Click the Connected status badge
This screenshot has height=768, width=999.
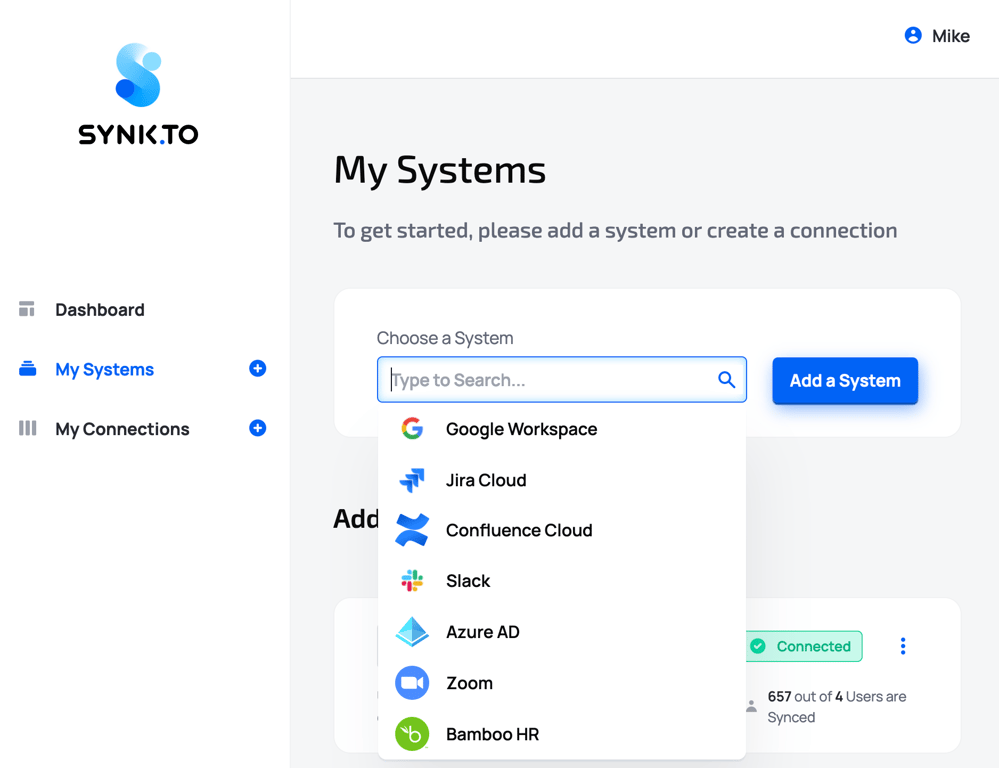(x=804, y=646)
